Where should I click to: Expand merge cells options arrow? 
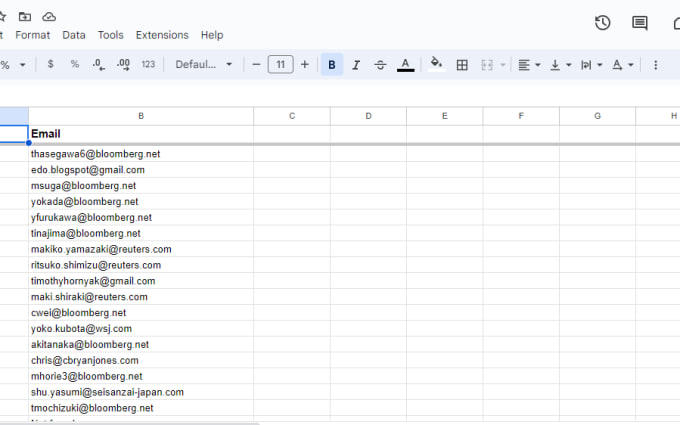[x=503, y=65]
